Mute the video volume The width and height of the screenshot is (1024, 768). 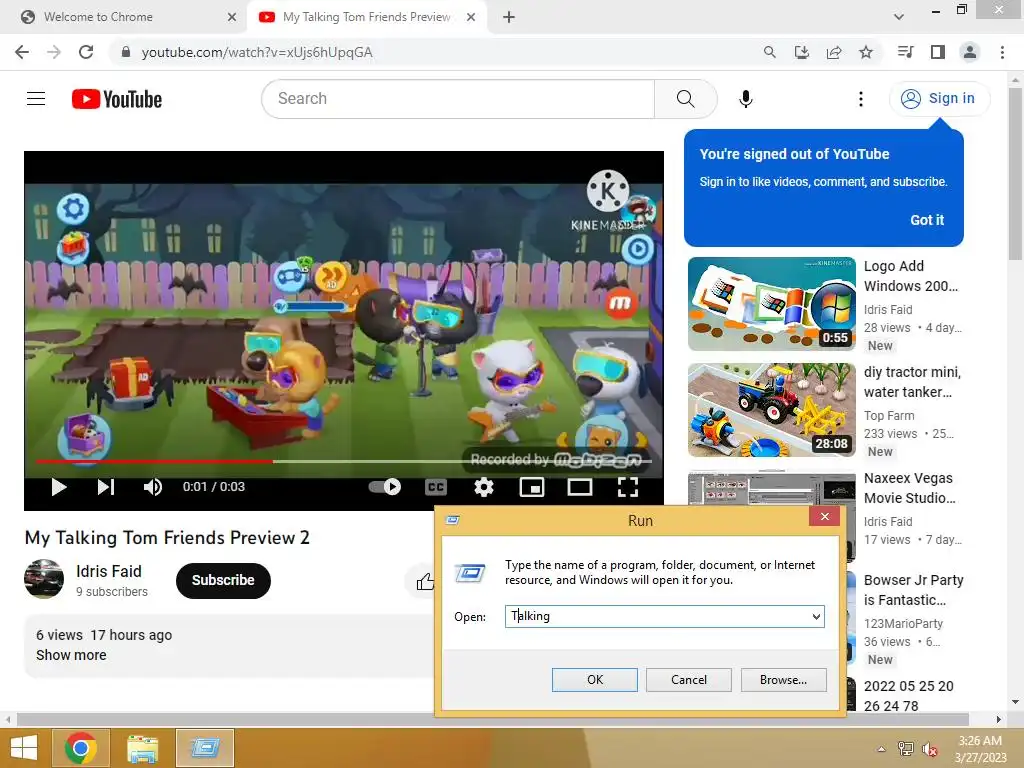coord(152,487)
